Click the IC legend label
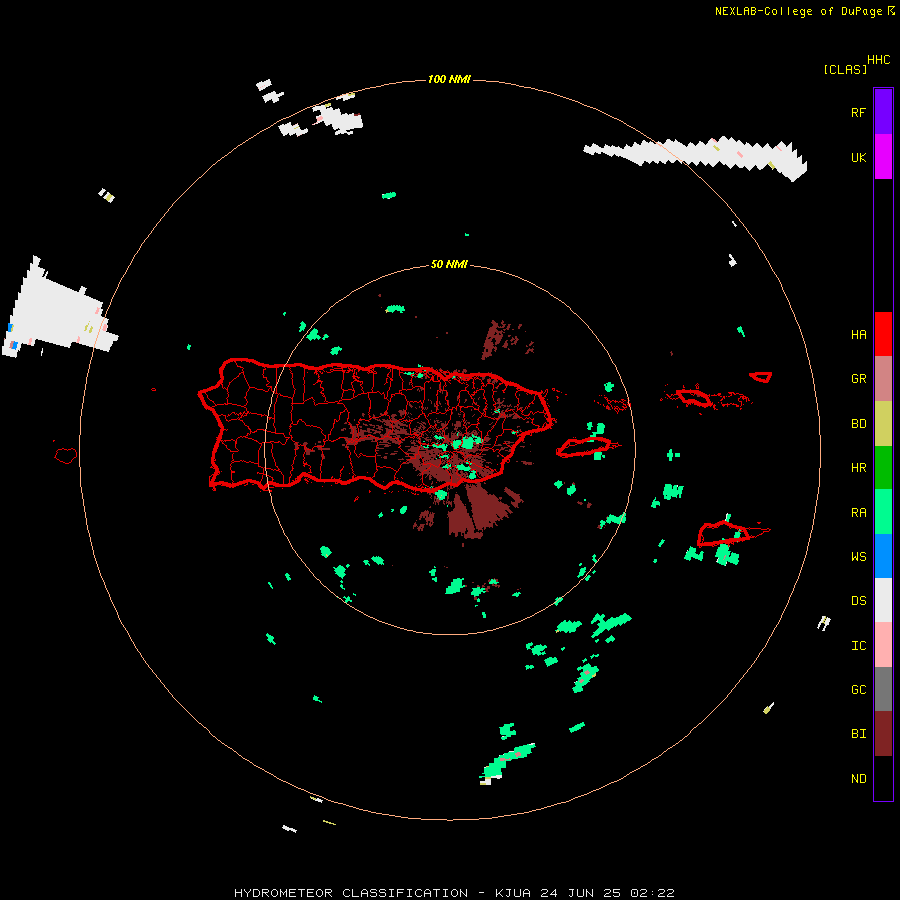This screenshot has width=900, height=900. (858, 646)
